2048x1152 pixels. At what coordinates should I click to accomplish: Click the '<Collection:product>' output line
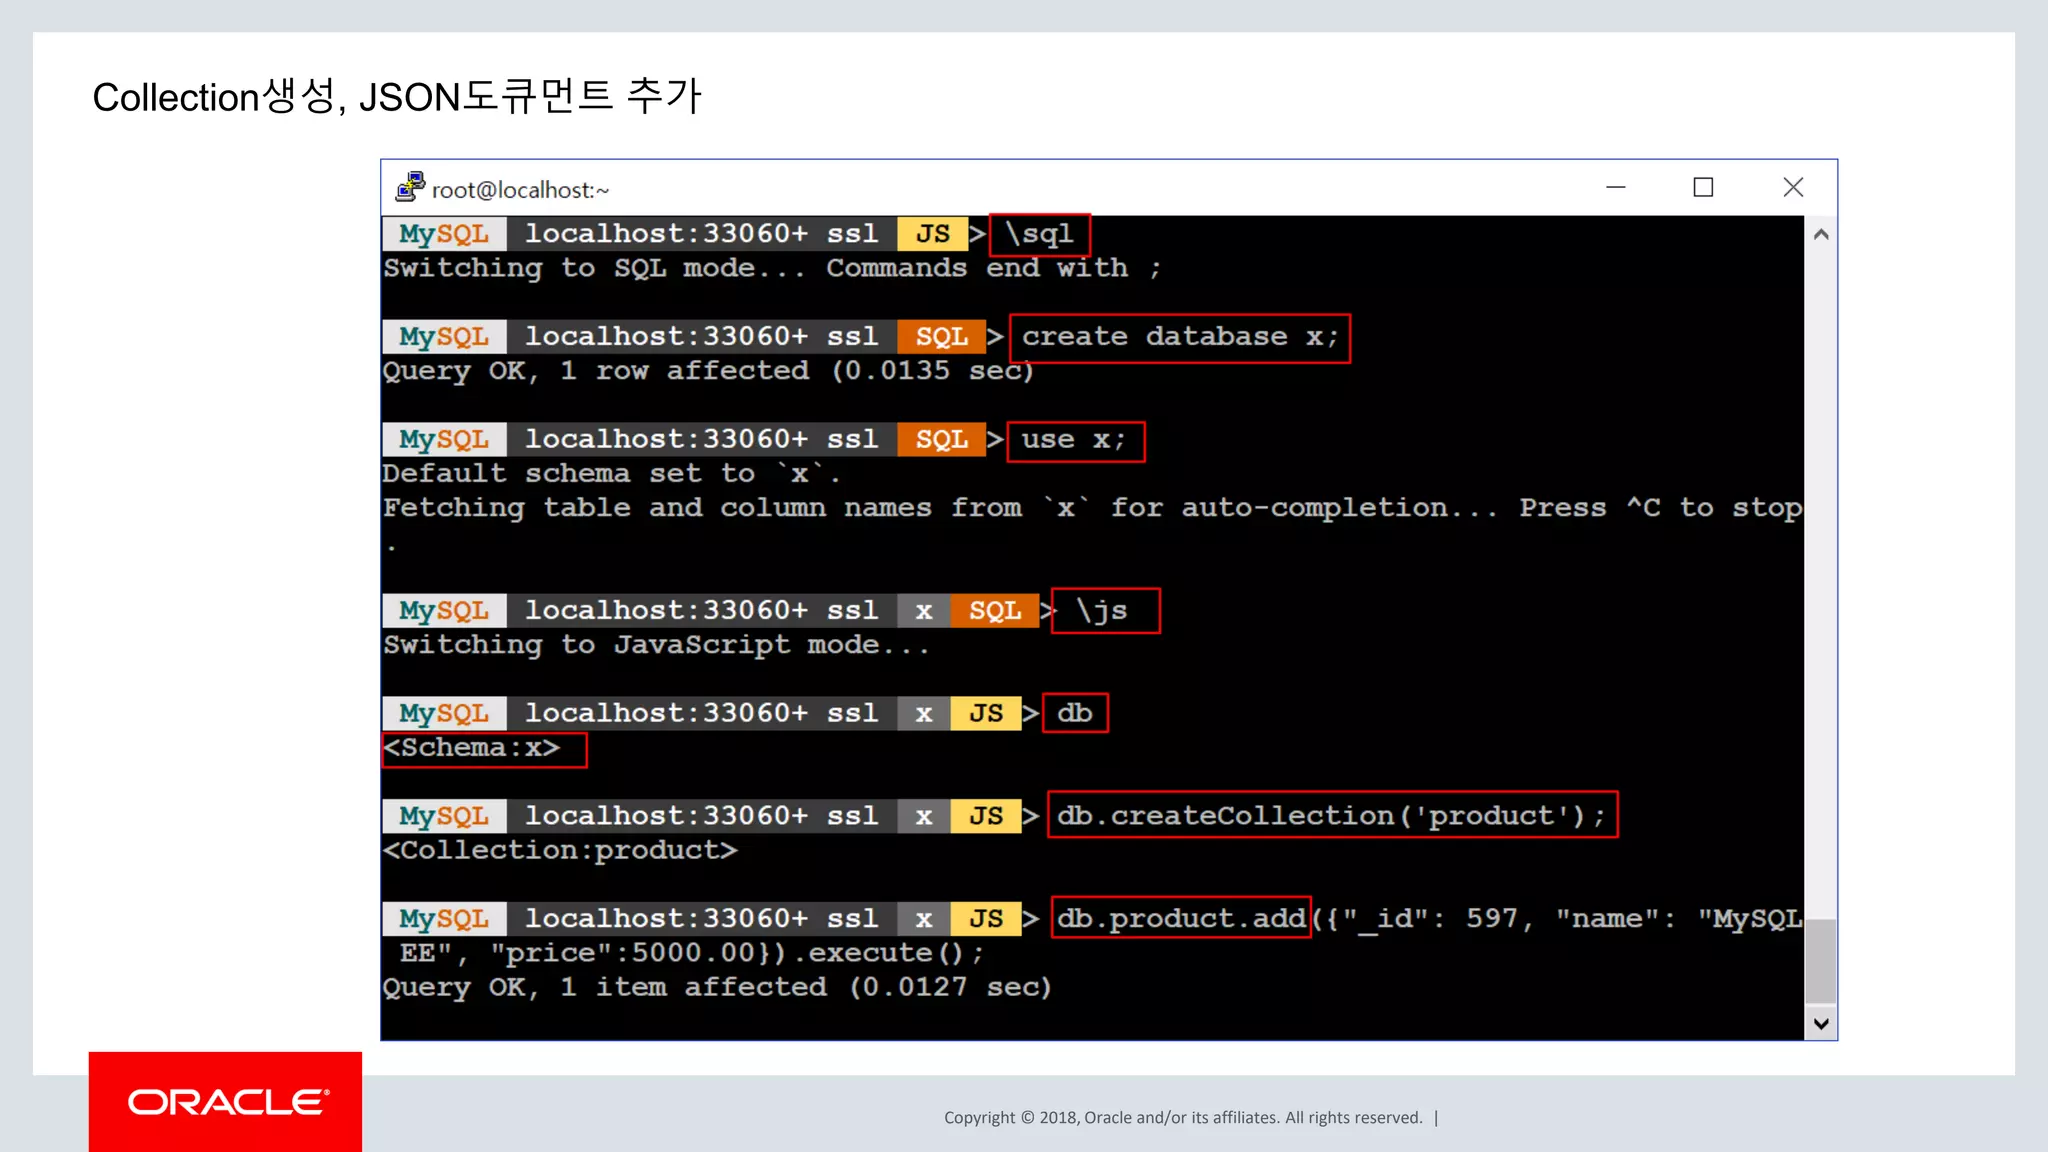pos(560,851)
